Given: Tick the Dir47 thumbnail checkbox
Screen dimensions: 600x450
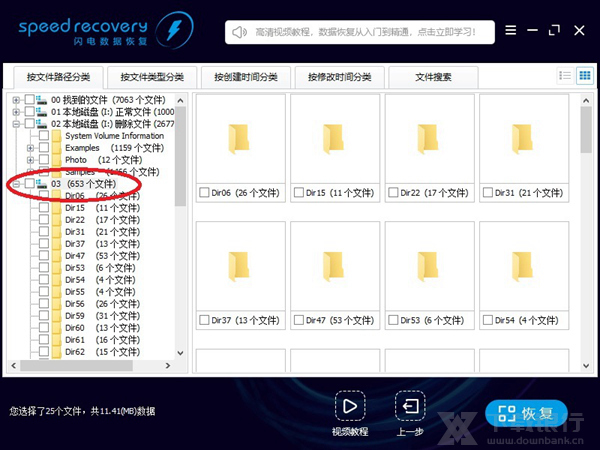Looking at the screenshot, I should coord(301,320).
